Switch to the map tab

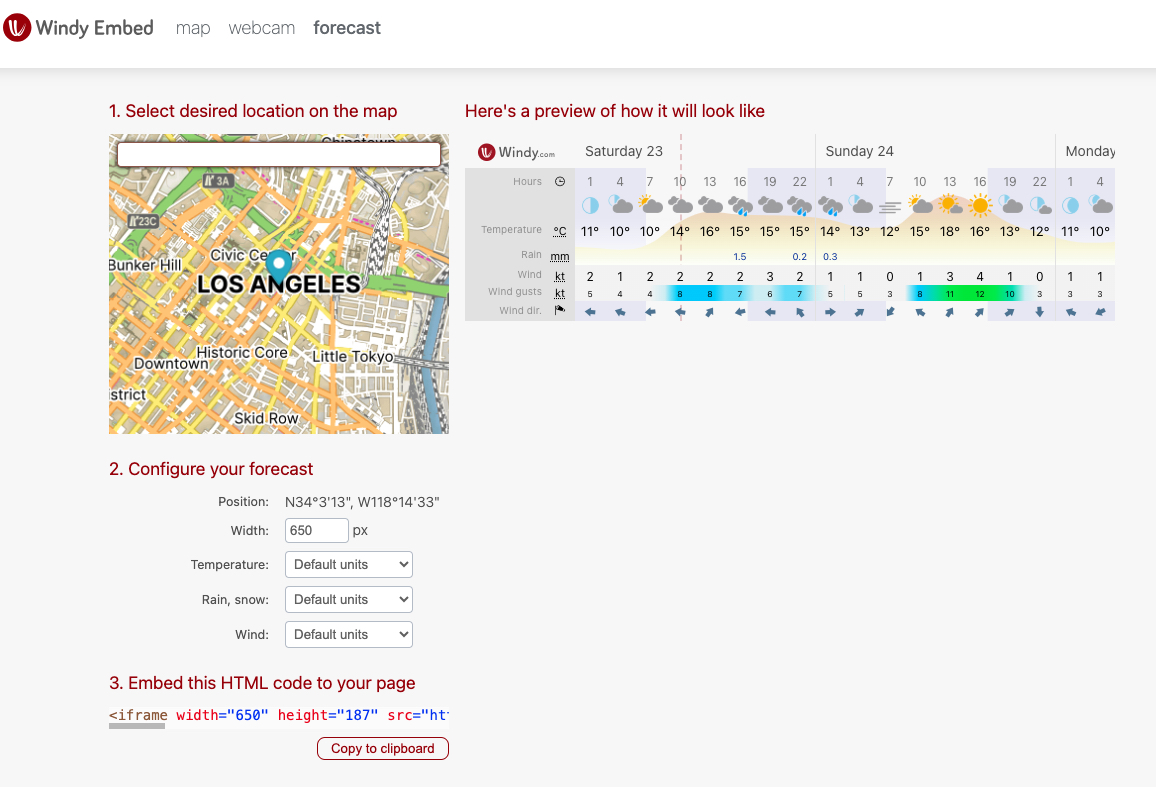[x=193, y=28]
